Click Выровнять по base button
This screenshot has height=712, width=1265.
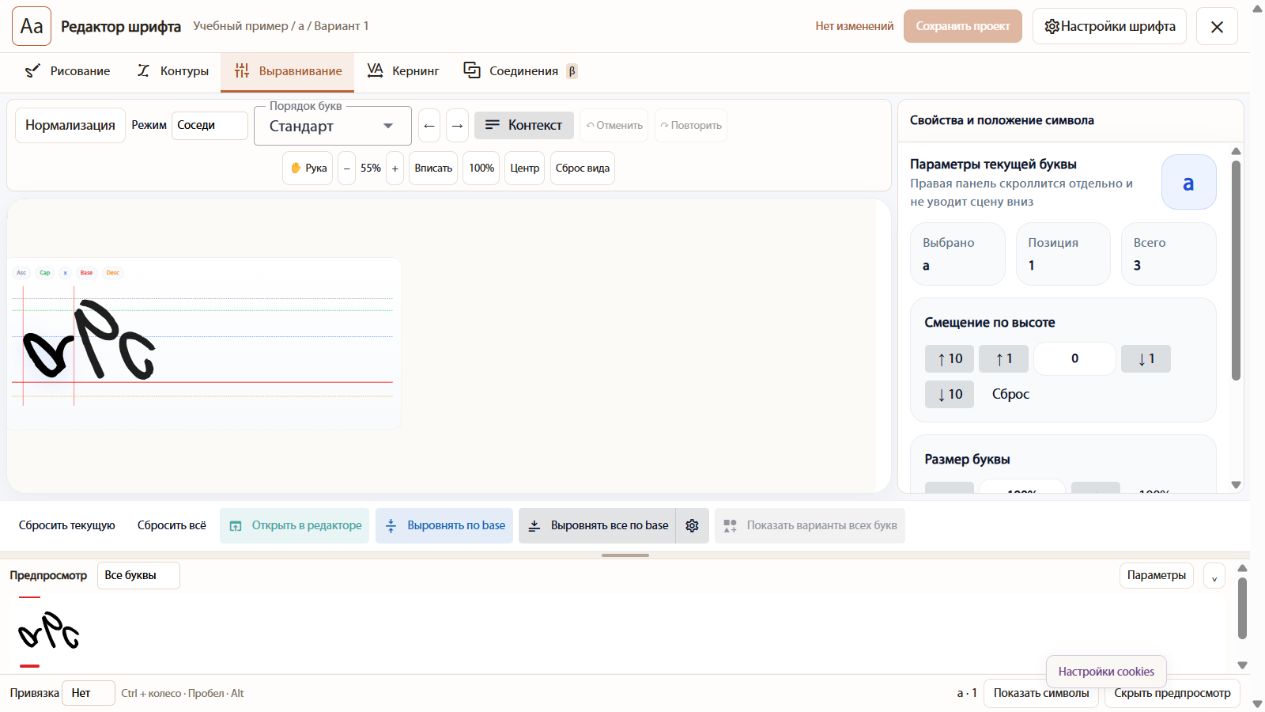(x=446, y=525)
